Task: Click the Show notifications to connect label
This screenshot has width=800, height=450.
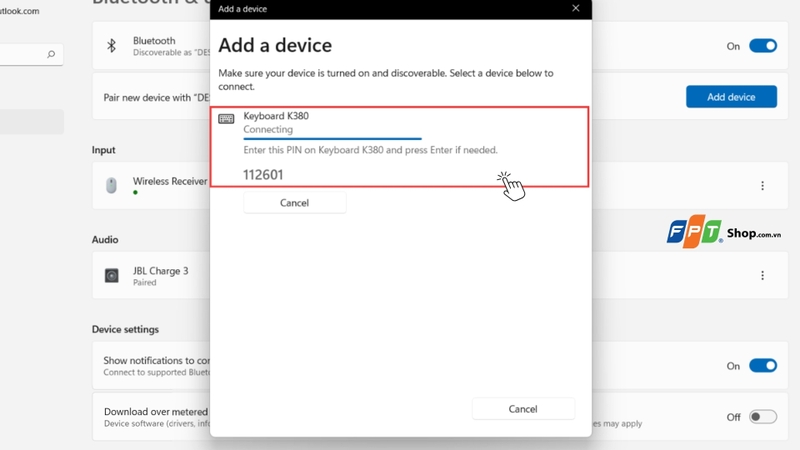Action: 156,361
